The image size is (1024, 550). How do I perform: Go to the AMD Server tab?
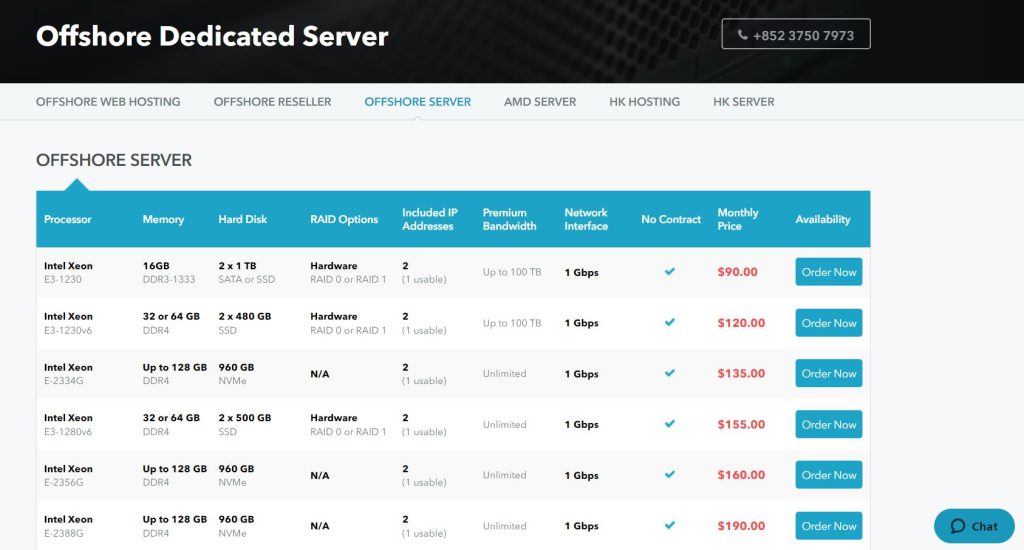[540, 102]
